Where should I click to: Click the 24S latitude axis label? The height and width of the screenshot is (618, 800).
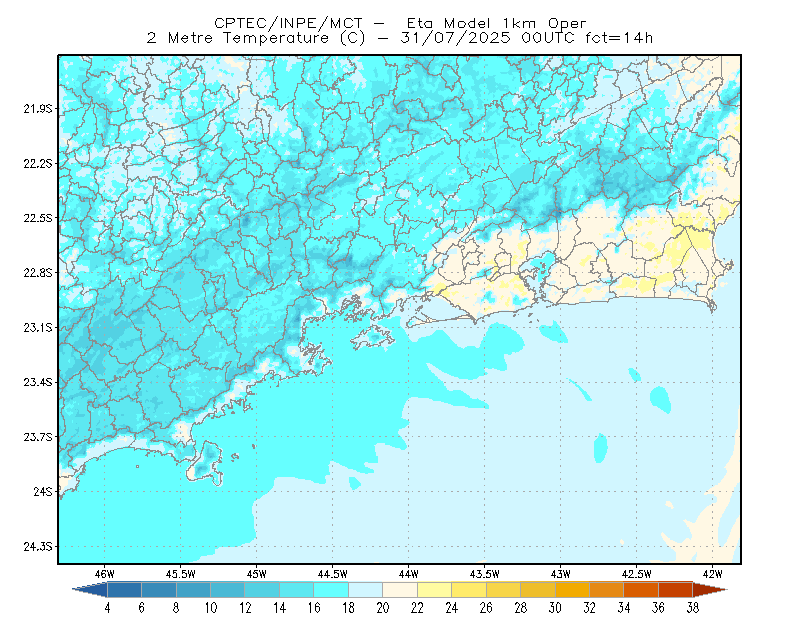[43, 491]
